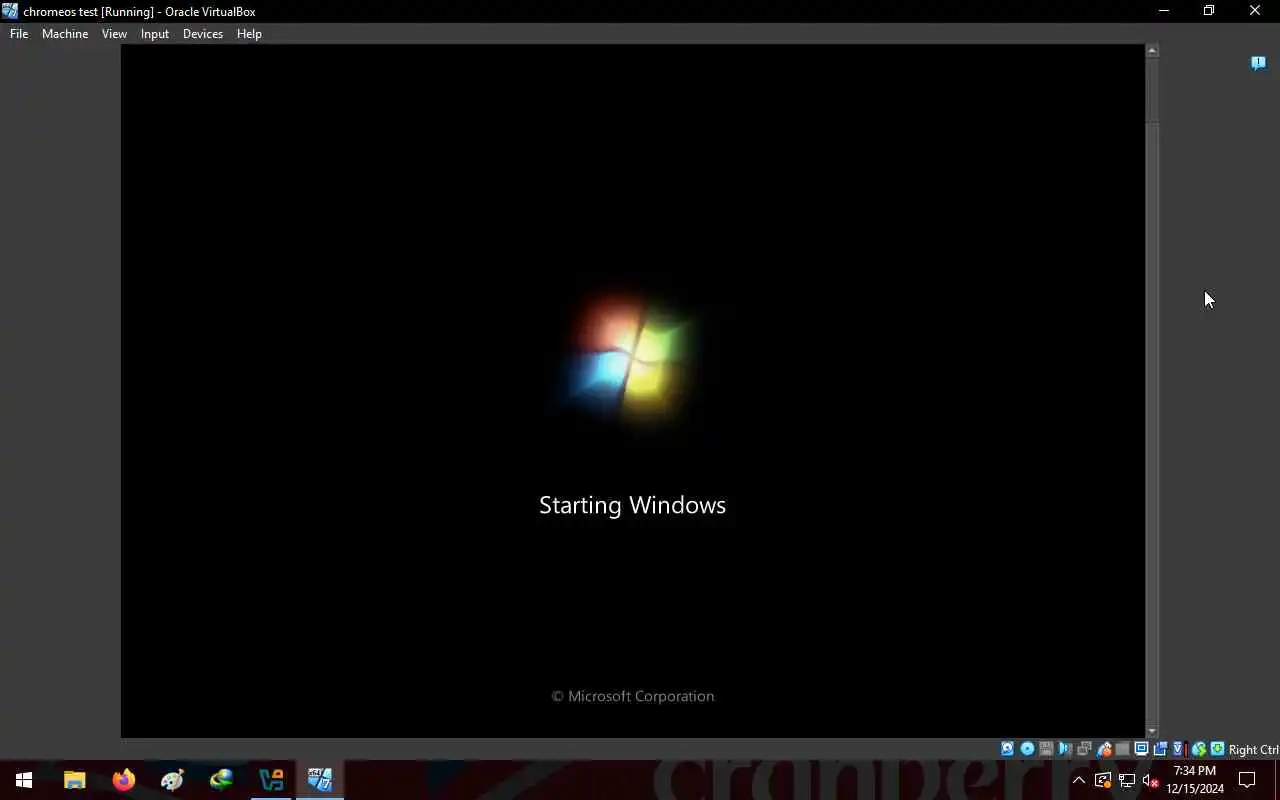Click the sync status tray icon
1280x800 pixels.
pyautogui.click(x=1103, y=780)
